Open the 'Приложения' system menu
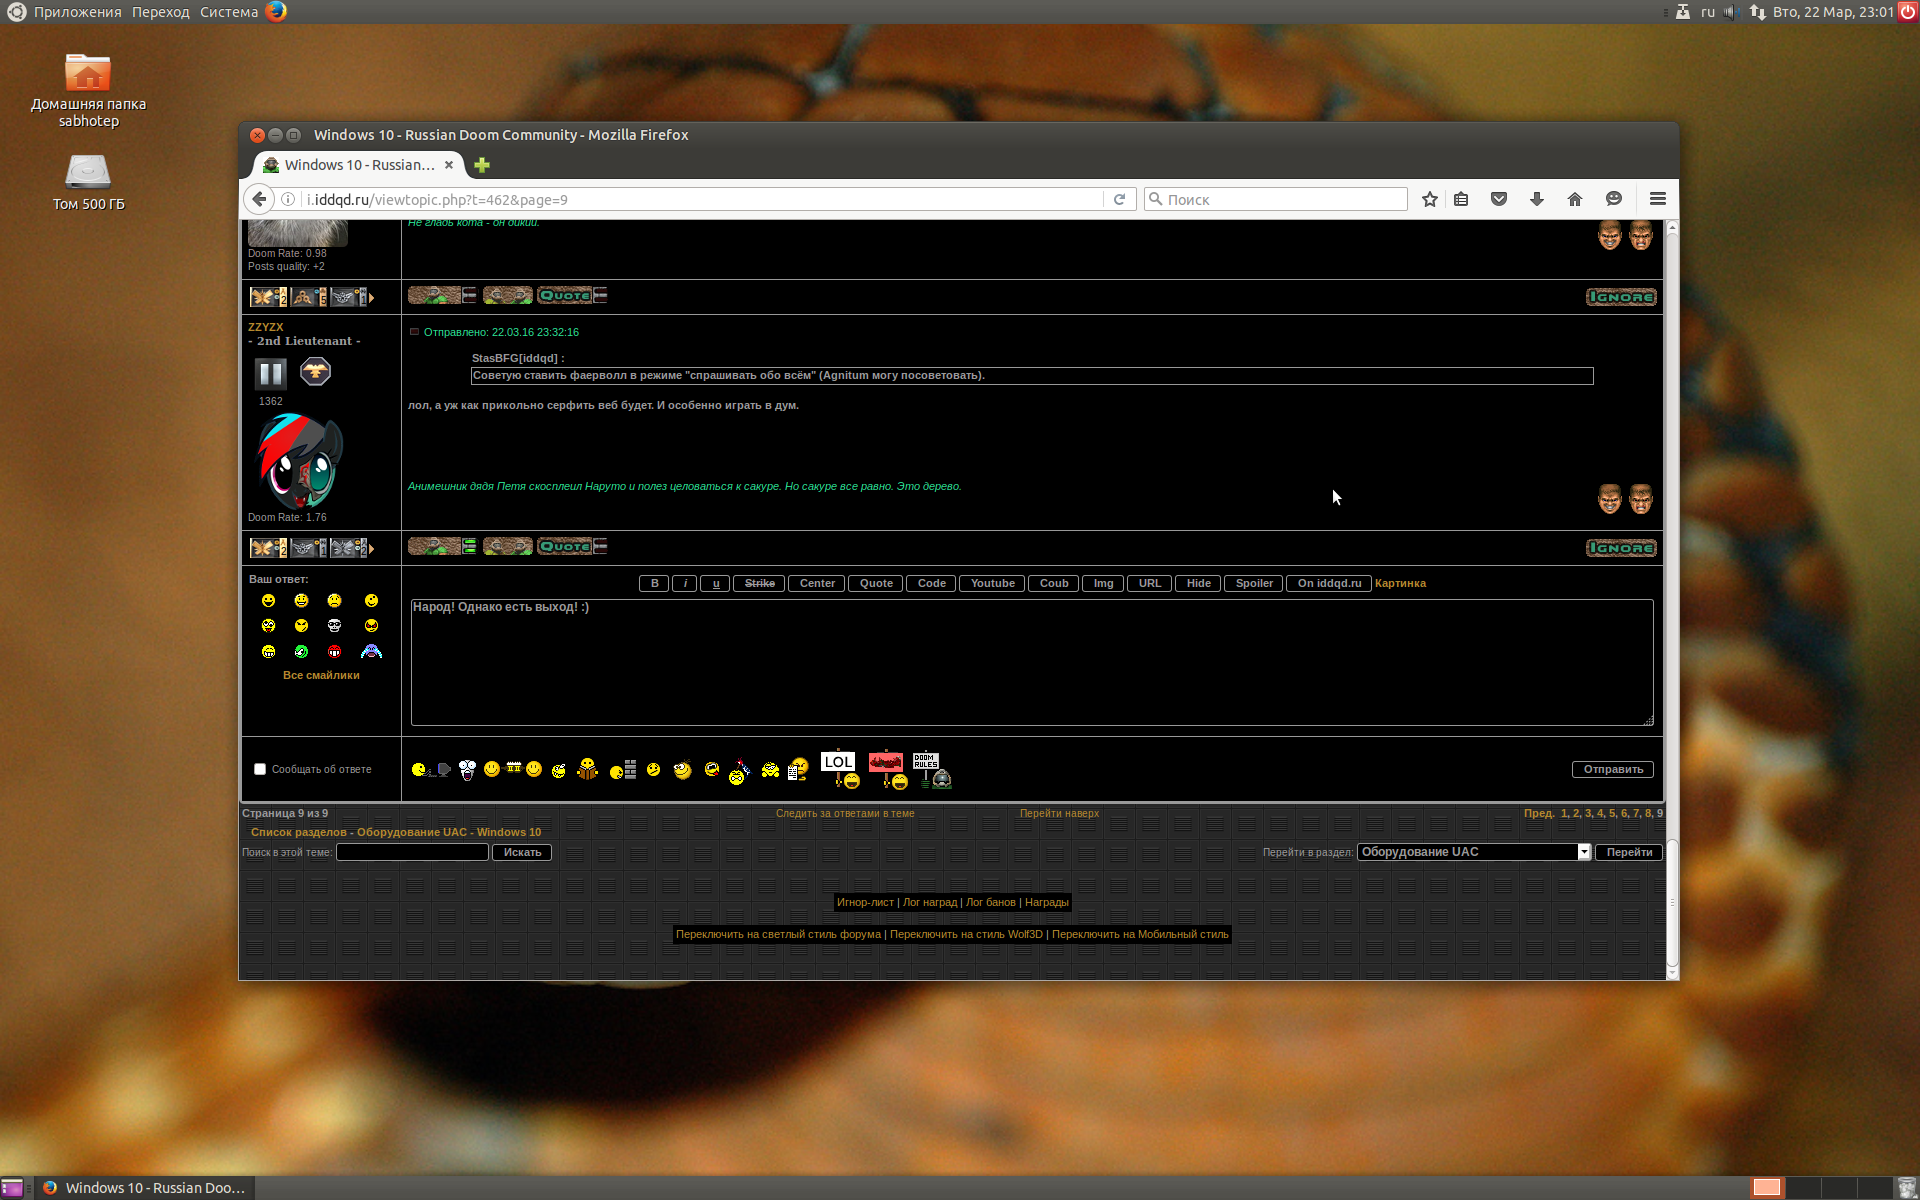Screen dimensions: 1920x1200 pyautogui.click(x=77, y=12)
